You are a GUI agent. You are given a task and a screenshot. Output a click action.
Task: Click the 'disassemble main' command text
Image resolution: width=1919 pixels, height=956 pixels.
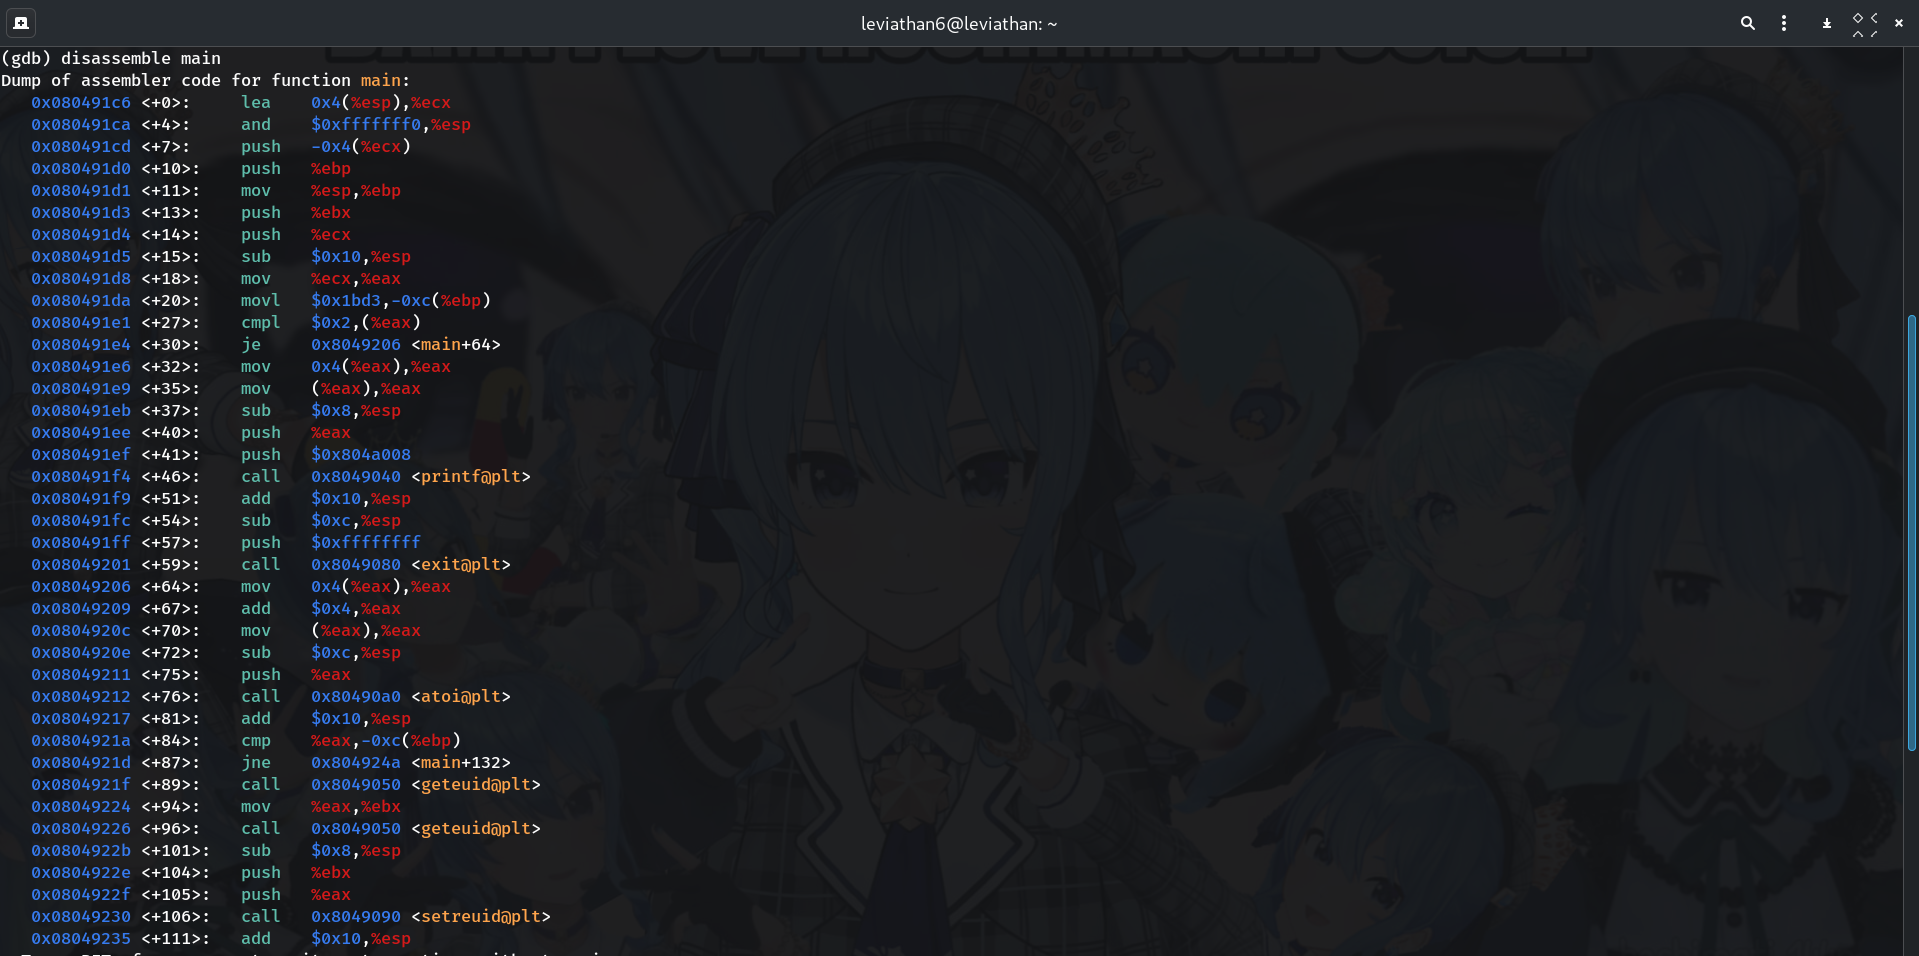(x=140, y=58)
